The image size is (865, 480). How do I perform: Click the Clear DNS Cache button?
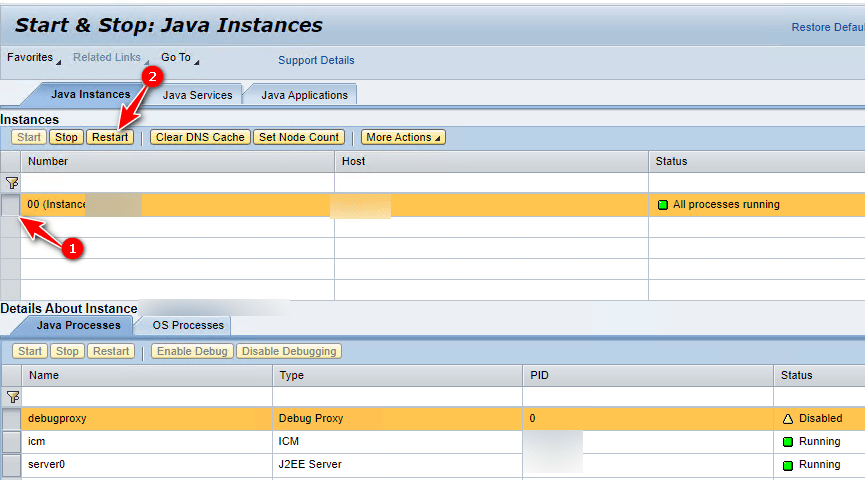coord(200,137)
